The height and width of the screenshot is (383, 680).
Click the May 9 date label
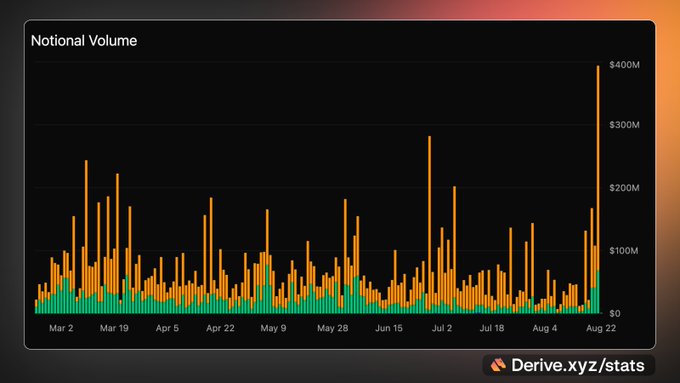[x=273, y=328]
